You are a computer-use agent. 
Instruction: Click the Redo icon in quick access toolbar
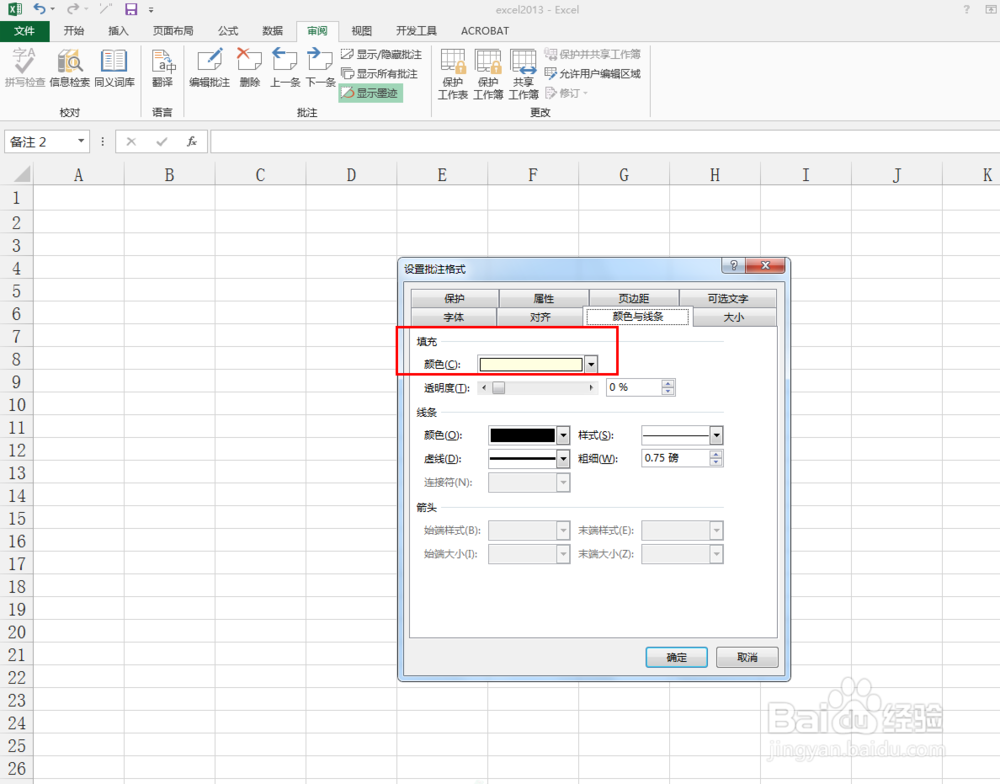click(73, 9)
